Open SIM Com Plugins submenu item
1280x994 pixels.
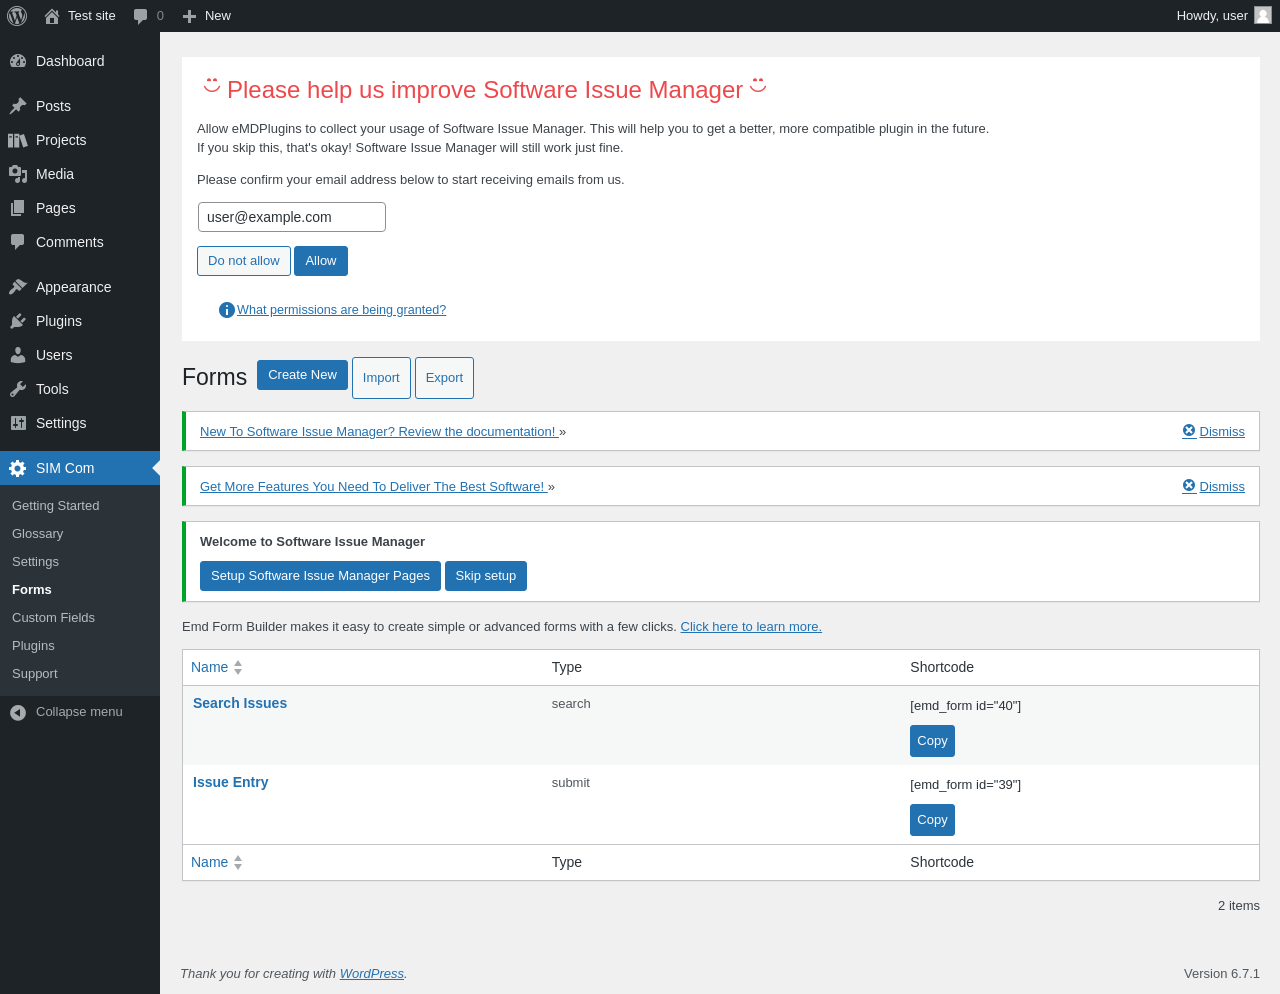(x=34, y=646)
